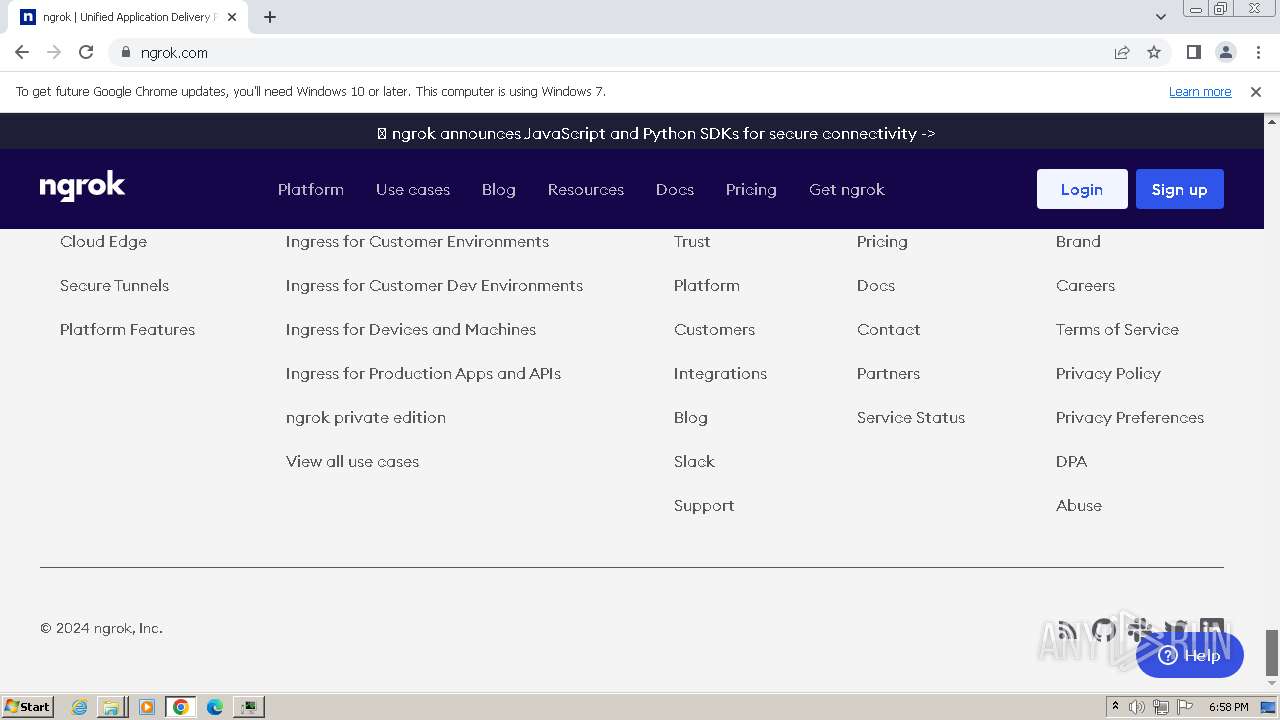This screenshot has height=720, width=1280.
Task: Open Integrations footer link
Action: coord(720,373)
